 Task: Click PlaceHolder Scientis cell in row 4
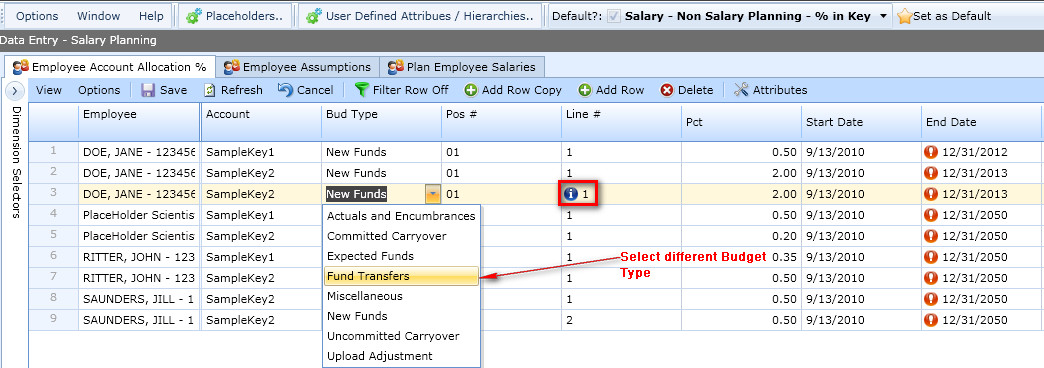point(139,215)
